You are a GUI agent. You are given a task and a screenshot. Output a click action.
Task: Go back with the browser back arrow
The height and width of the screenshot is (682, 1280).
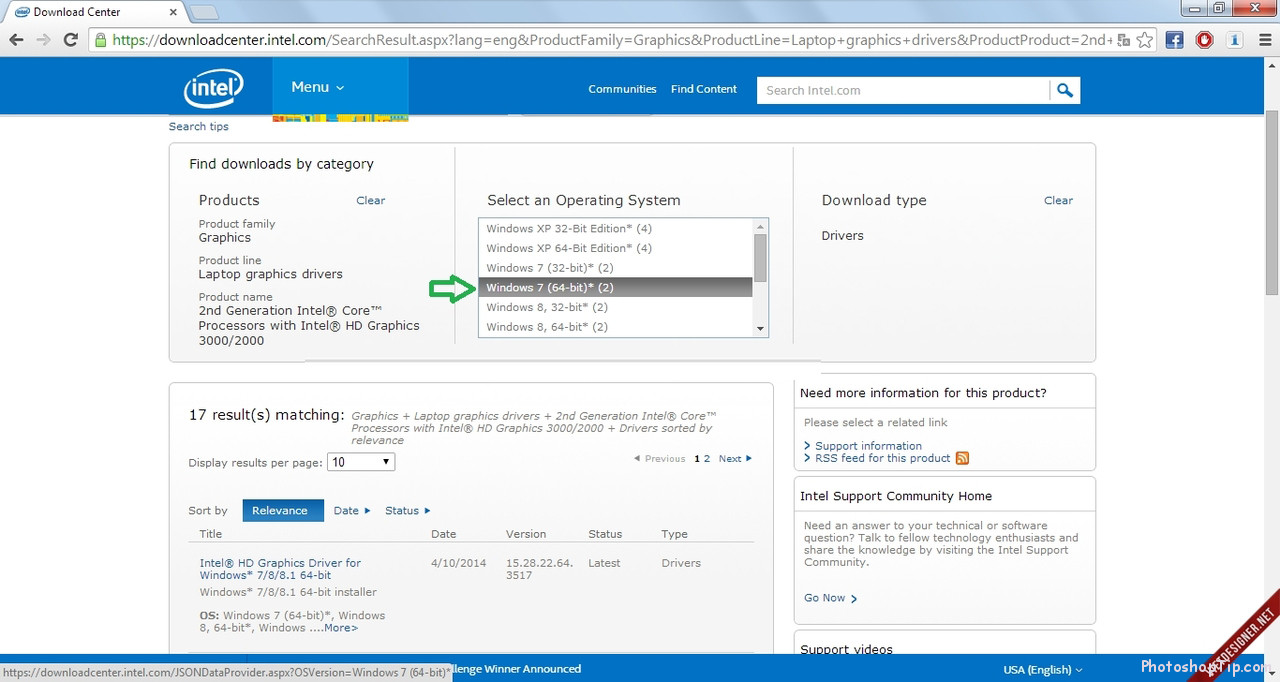click(16, 40)
